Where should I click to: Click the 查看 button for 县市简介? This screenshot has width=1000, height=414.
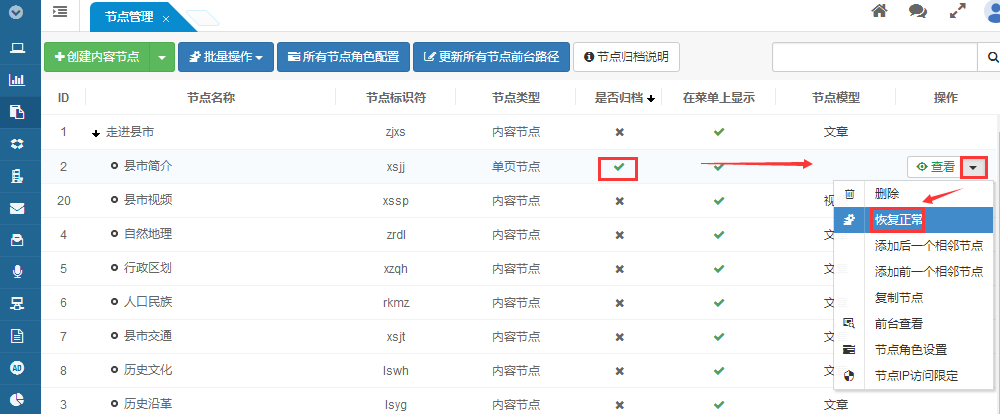pyautogui.click(x=935, y=167)
